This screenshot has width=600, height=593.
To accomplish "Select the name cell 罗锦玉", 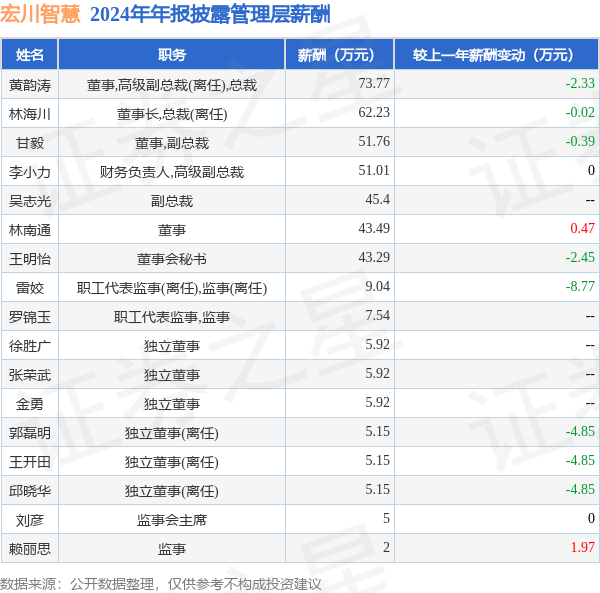I will point(29,317).
